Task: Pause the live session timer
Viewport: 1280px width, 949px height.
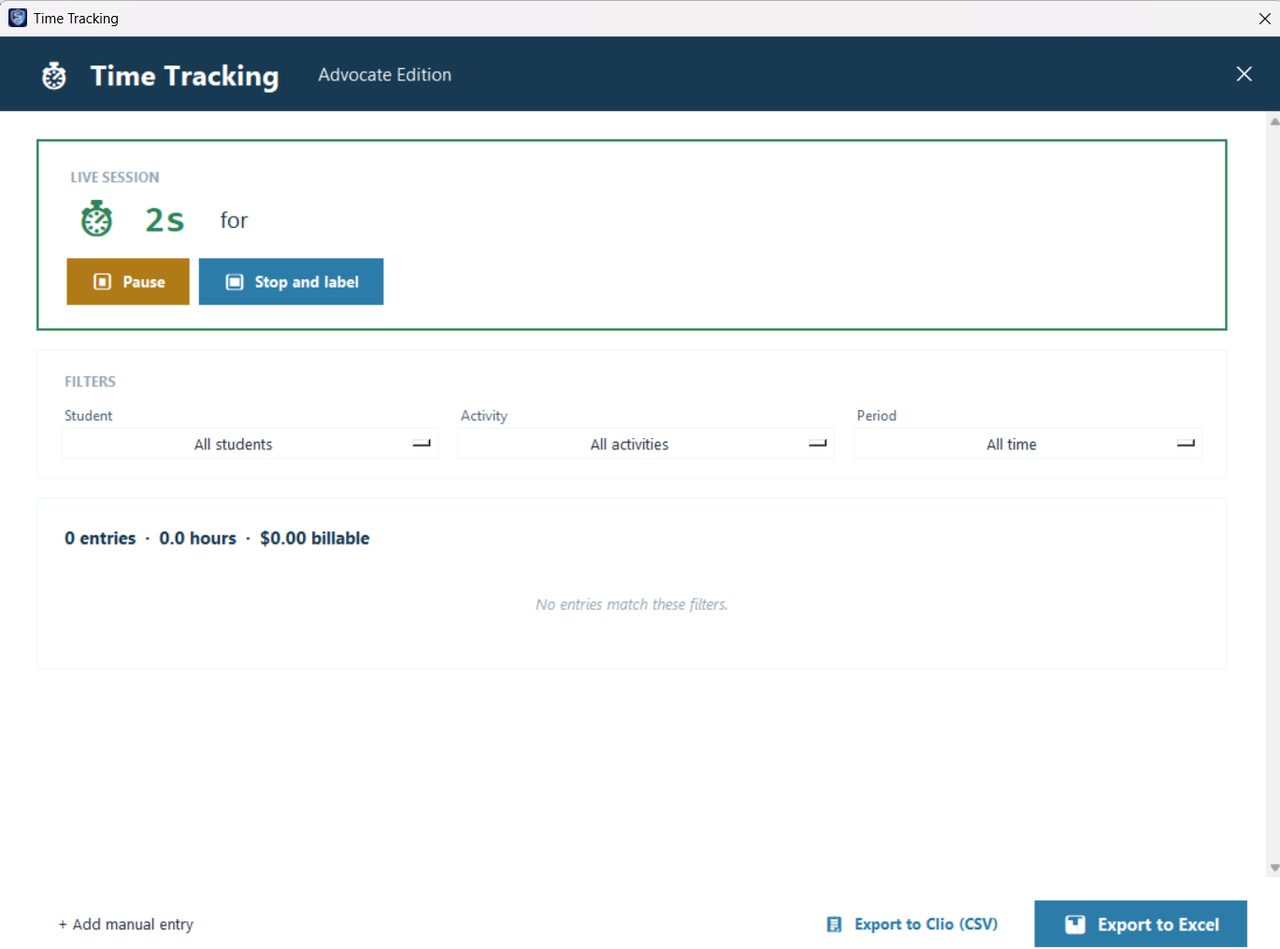Action: coord(128,282)
